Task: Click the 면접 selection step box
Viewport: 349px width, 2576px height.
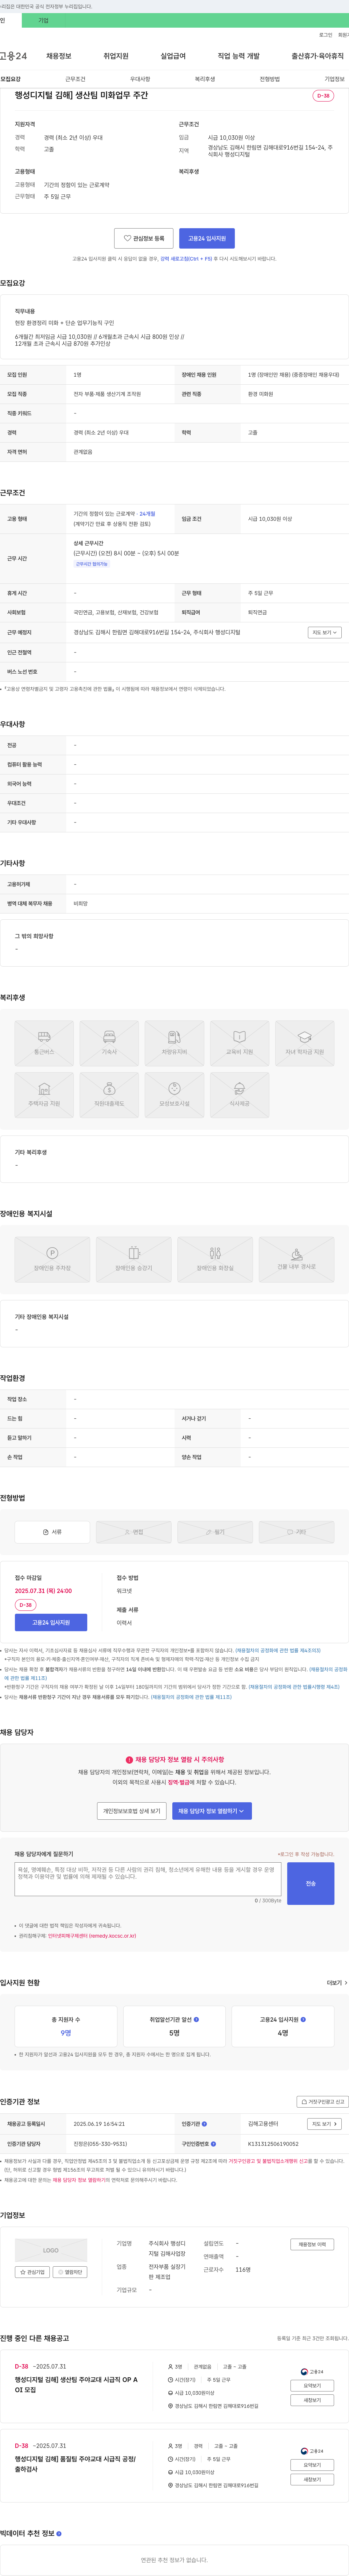Action: point(134,1531)
